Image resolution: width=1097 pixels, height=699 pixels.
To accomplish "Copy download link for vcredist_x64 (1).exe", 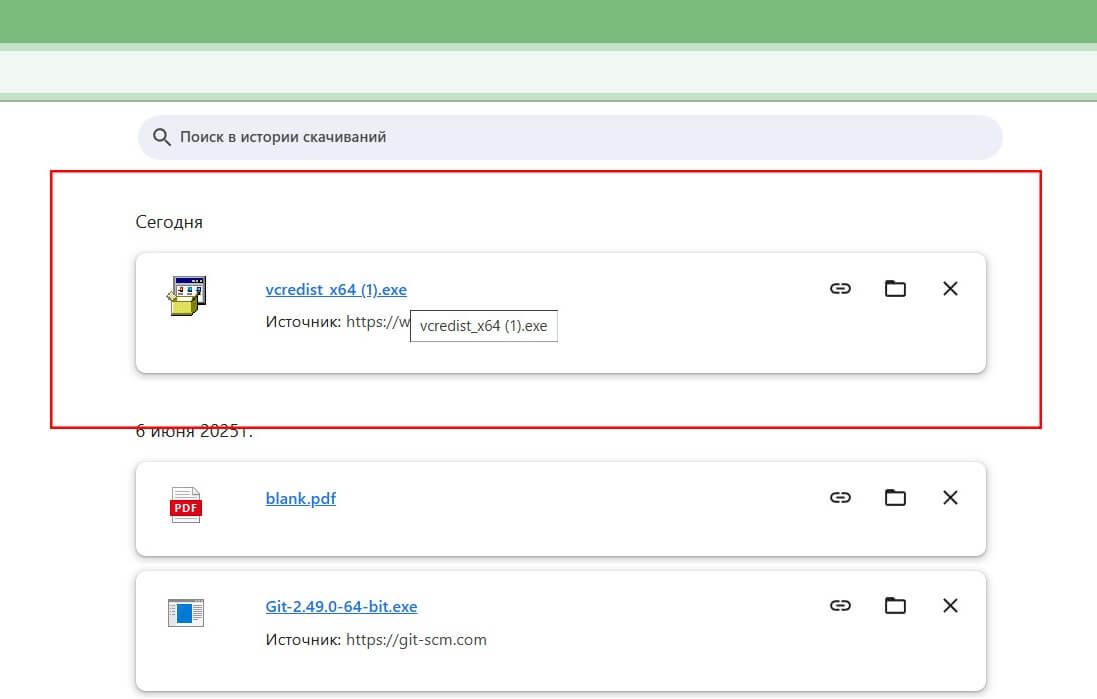I will (x=840, y=289).
